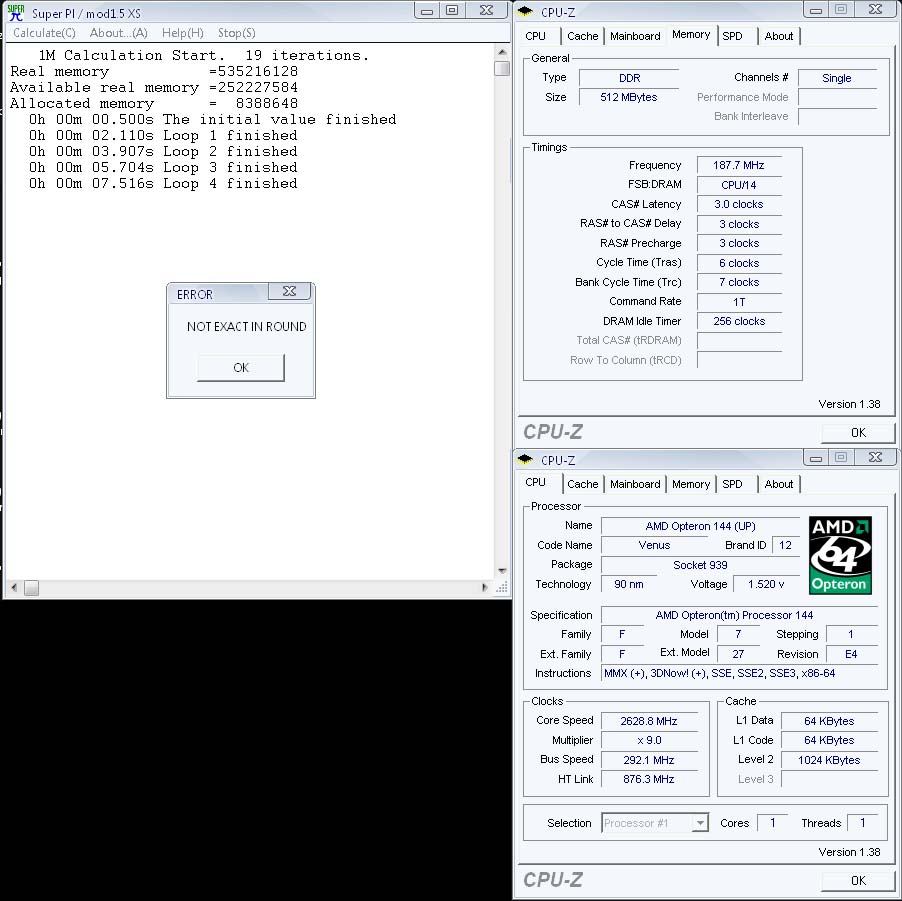Screen dimensions: 902x901
Task: Open Memory tab in bottom CPU-Z
Action: [691, 484]
